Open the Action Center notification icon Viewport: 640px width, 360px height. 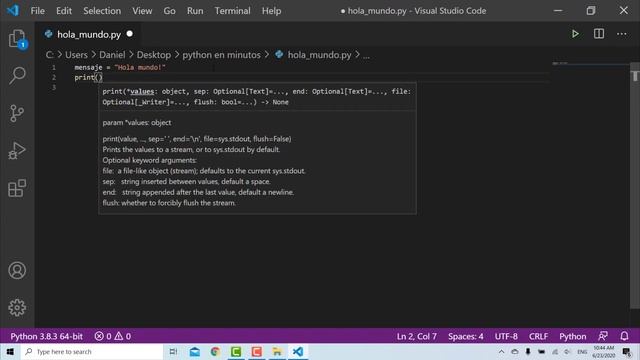tap(627, 351)
